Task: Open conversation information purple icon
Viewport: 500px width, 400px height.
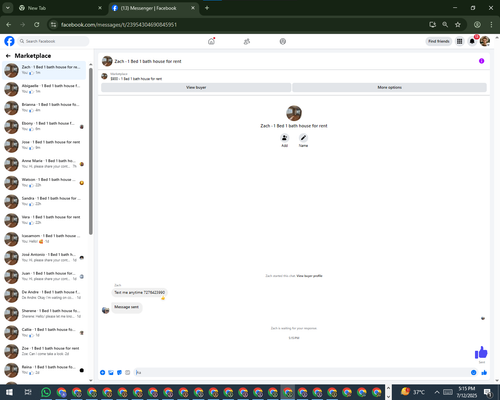Action: coord(481,61)
